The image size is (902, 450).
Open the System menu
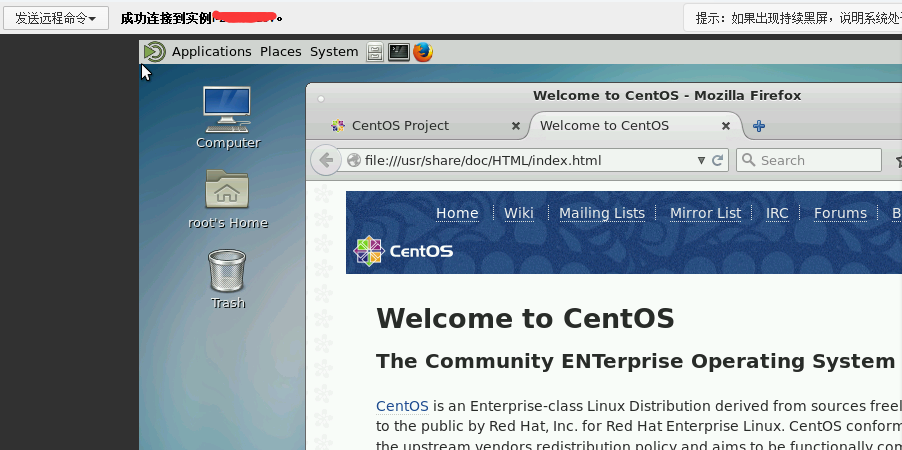[333, 52]
